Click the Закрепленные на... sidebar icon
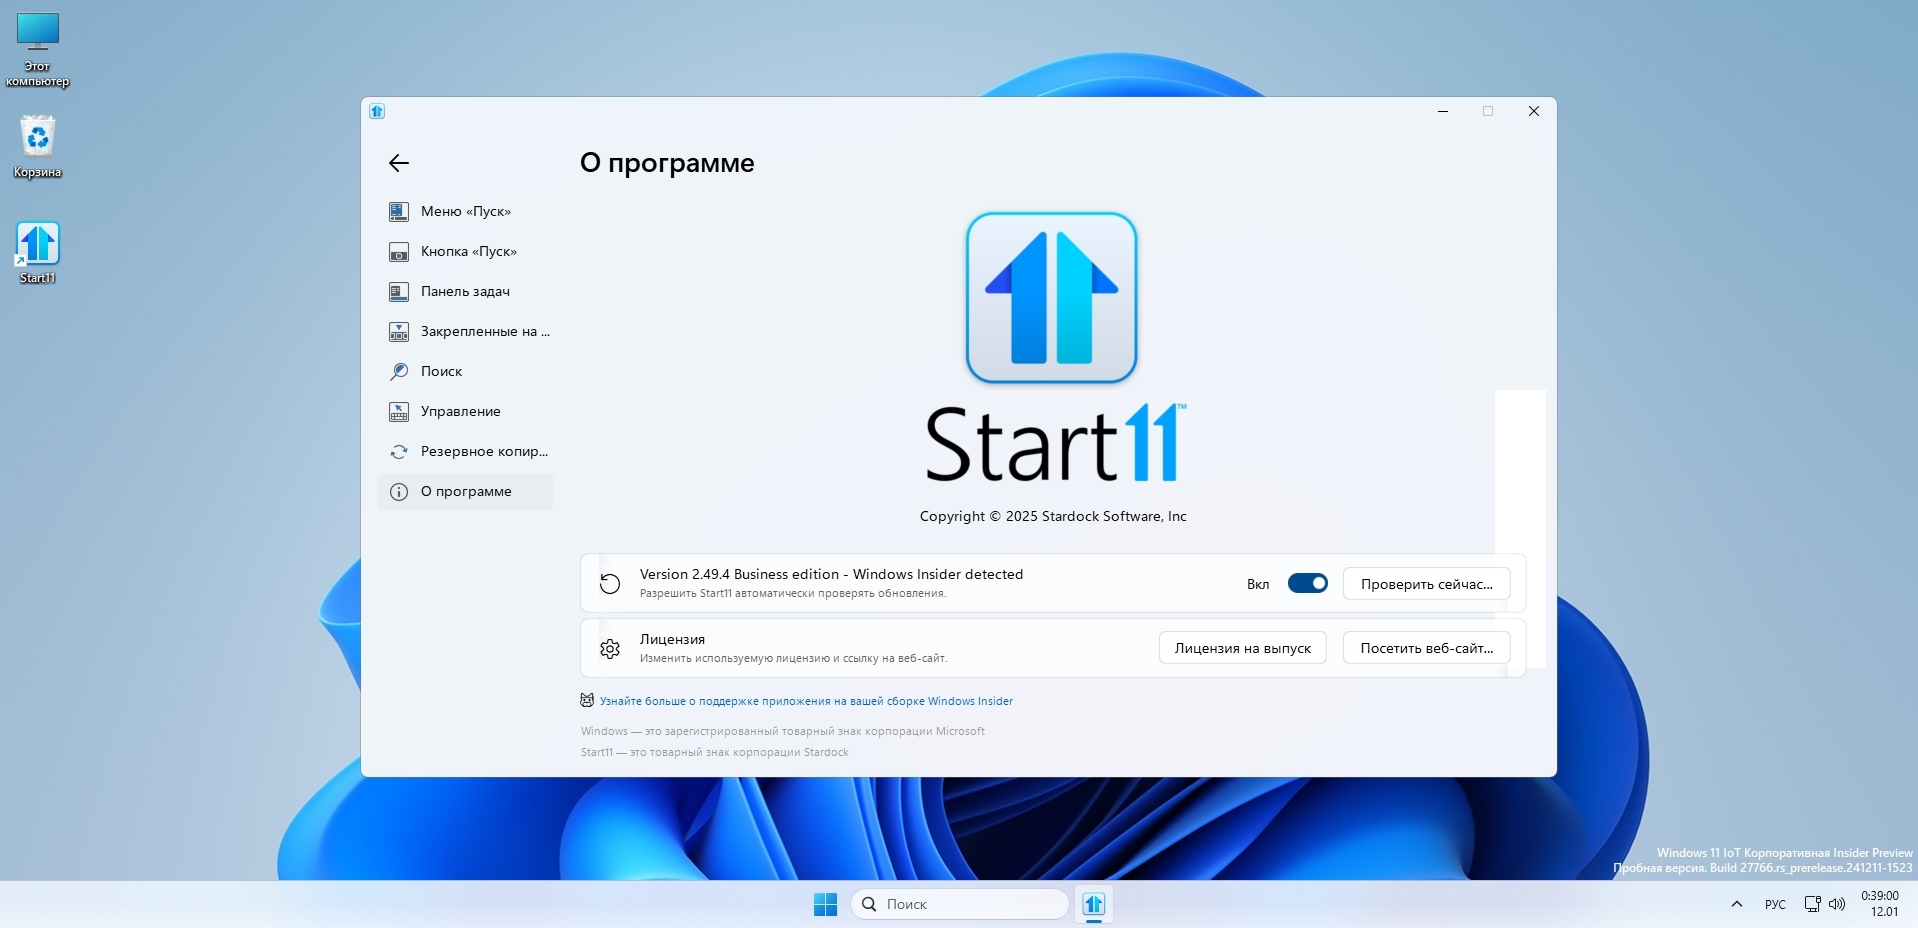 [x=398, y=331]
